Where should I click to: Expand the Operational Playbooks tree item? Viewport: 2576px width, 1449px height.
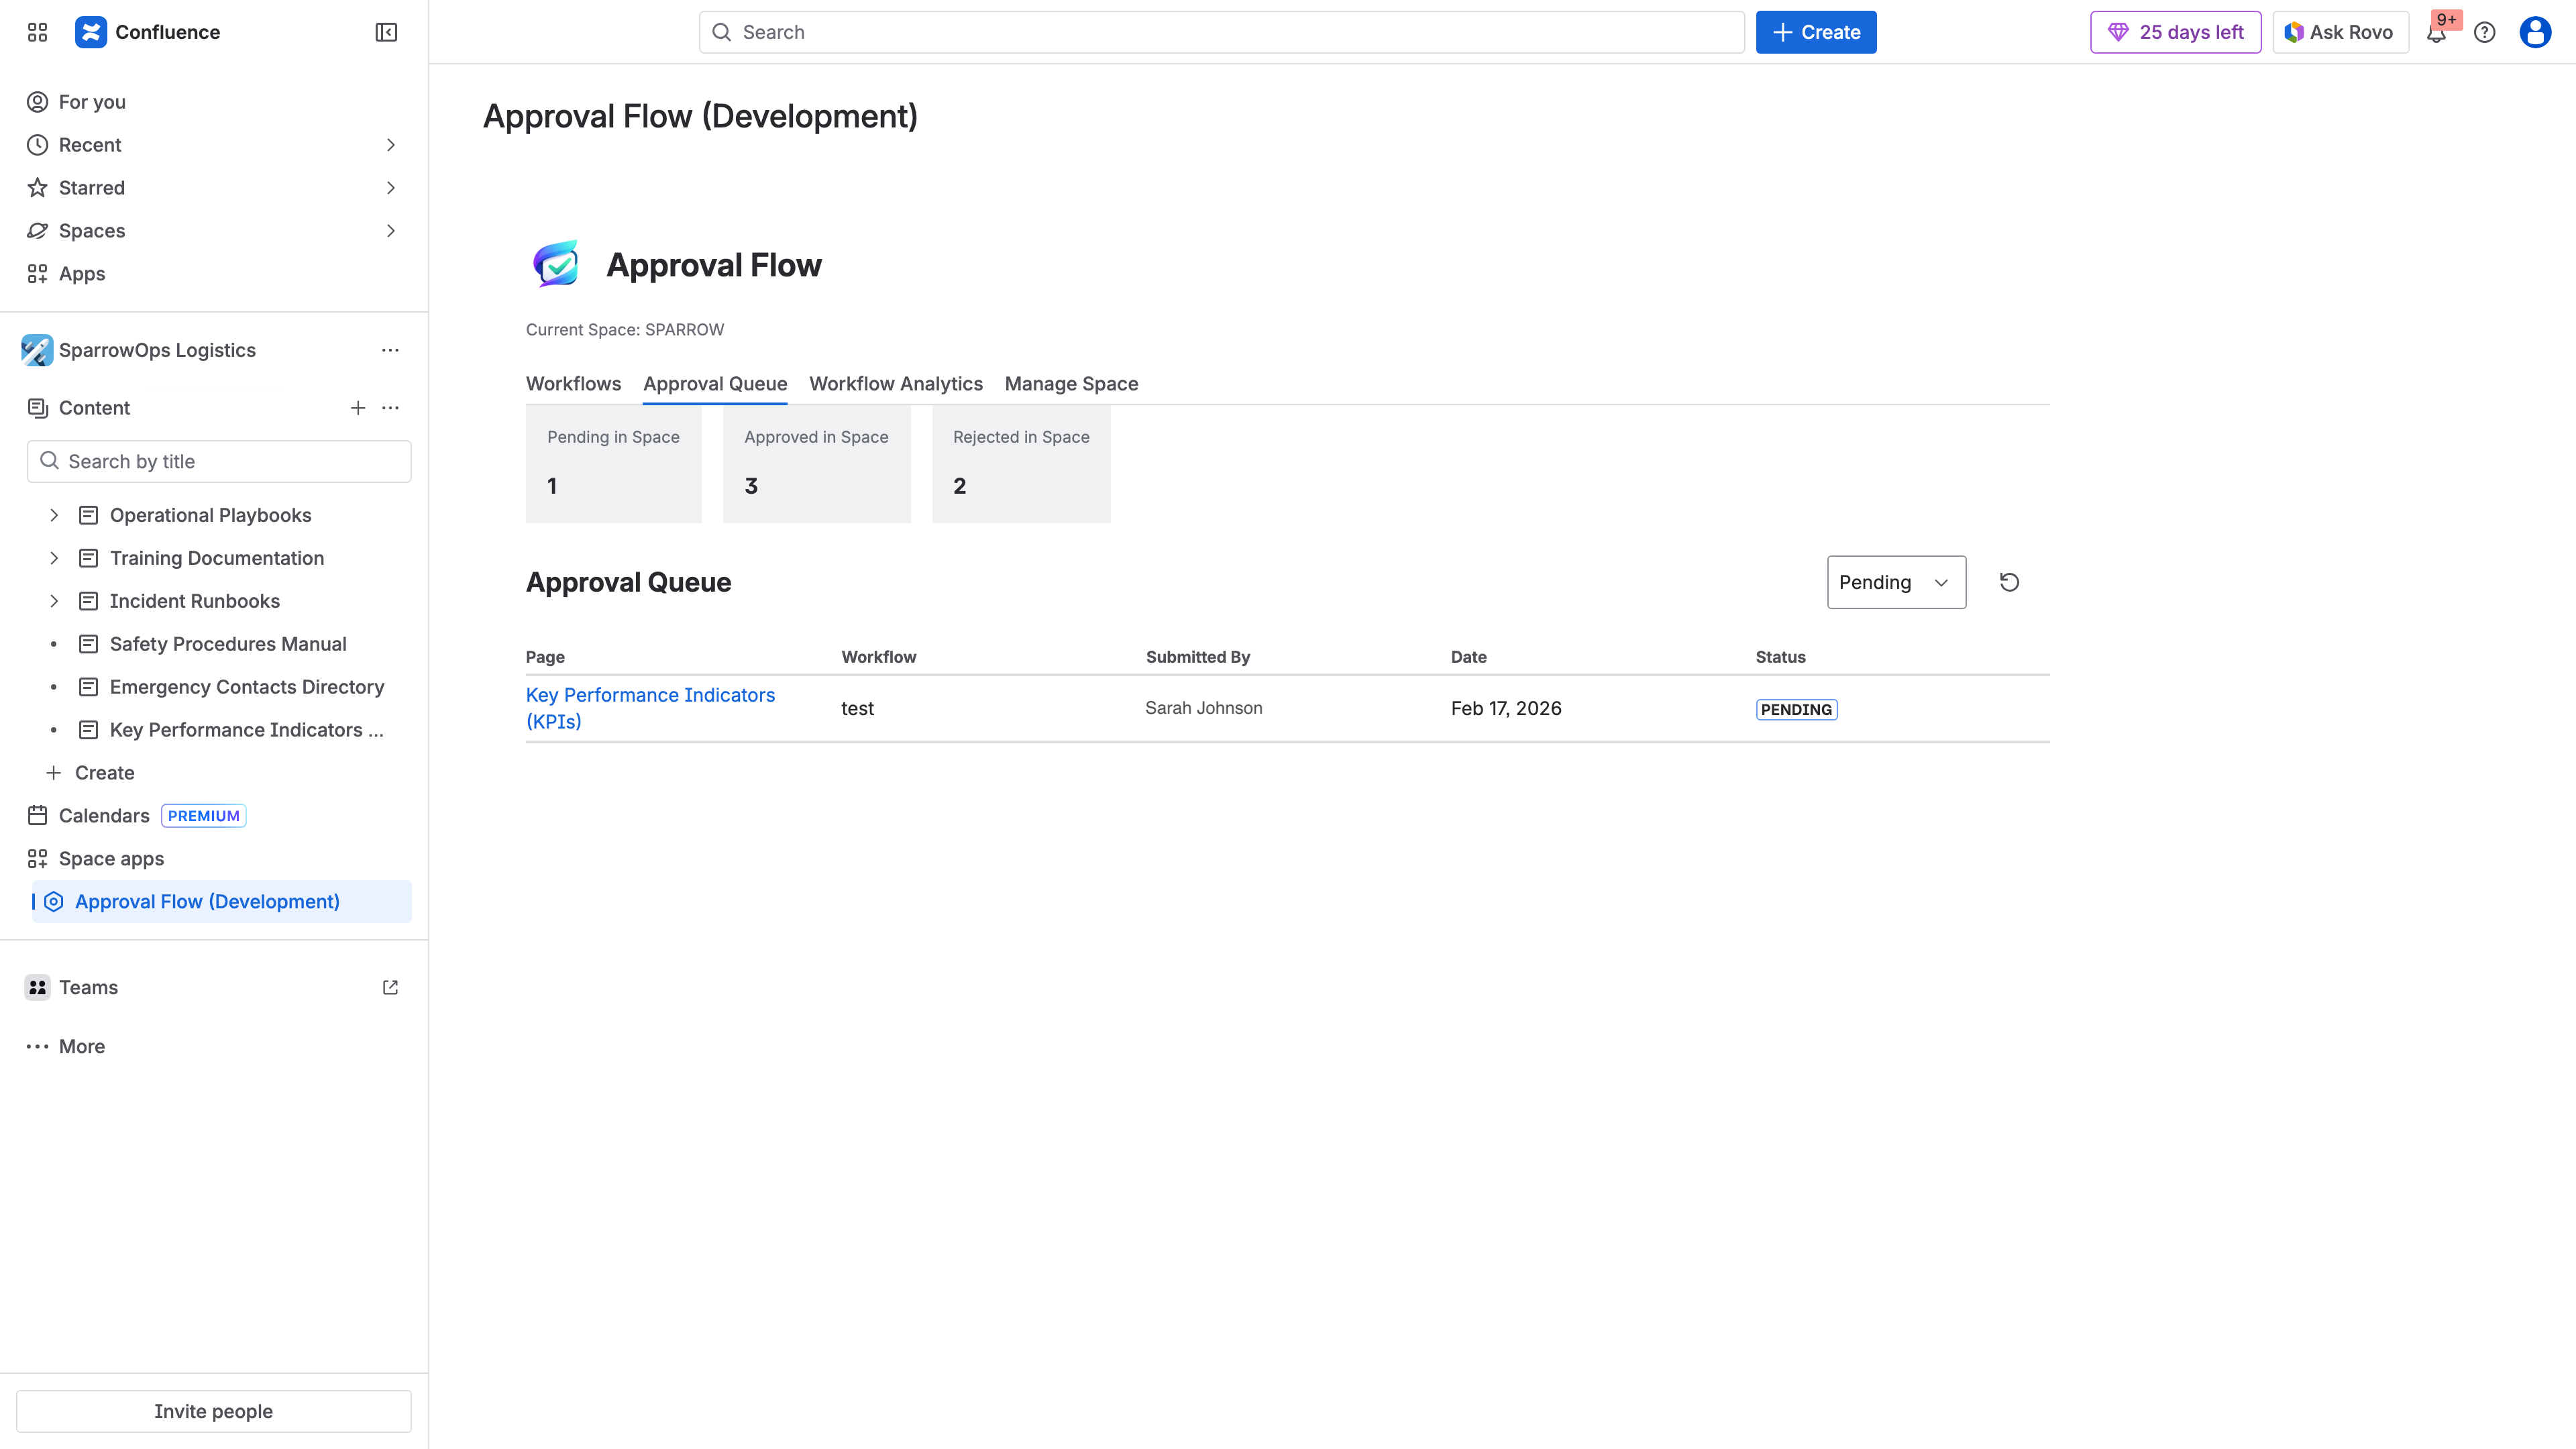(54, 515)
